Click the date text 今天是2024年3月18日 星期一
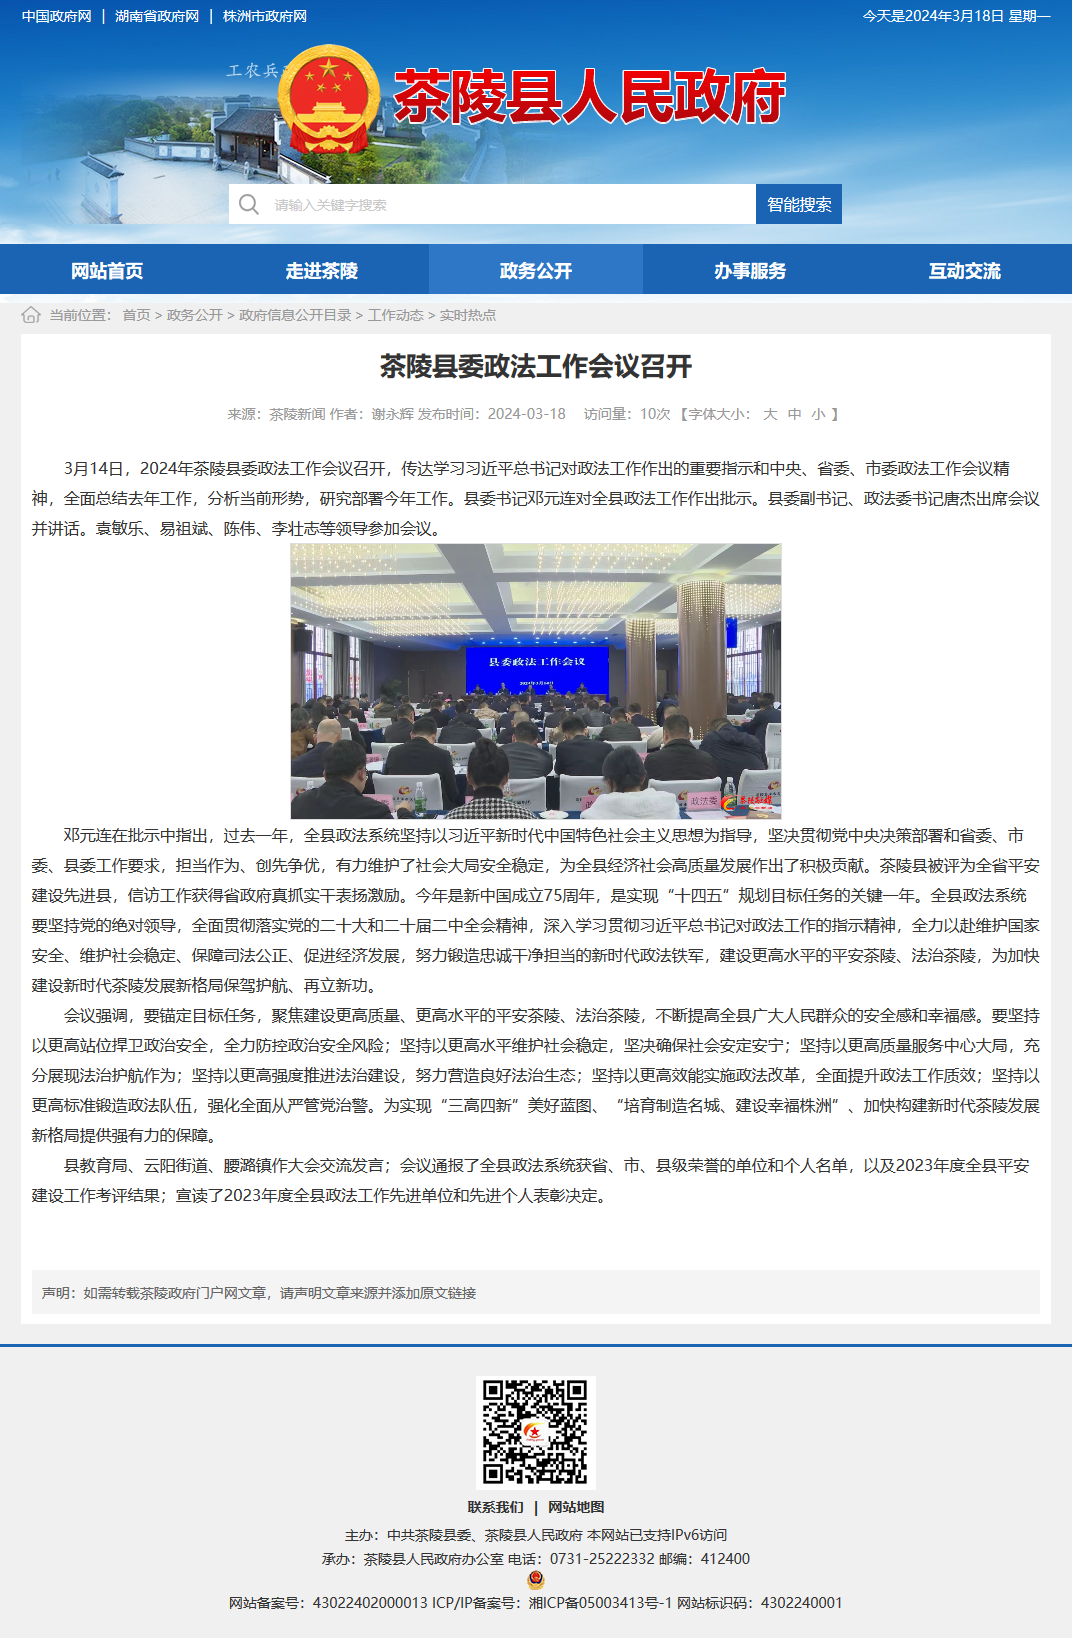This screenshot has height=1638, width=1072. pos(957,16)
